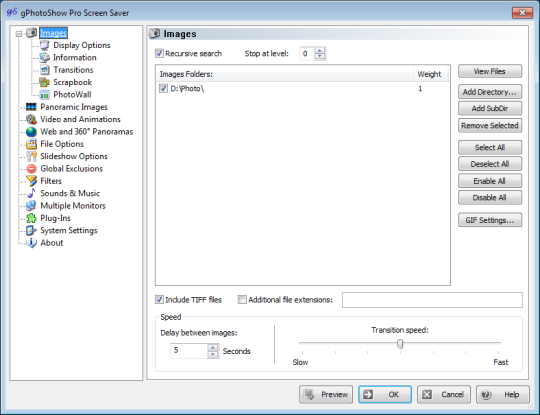Click the Delay between images value field
The image size is (540, 415).
click(x=189, y=351)
